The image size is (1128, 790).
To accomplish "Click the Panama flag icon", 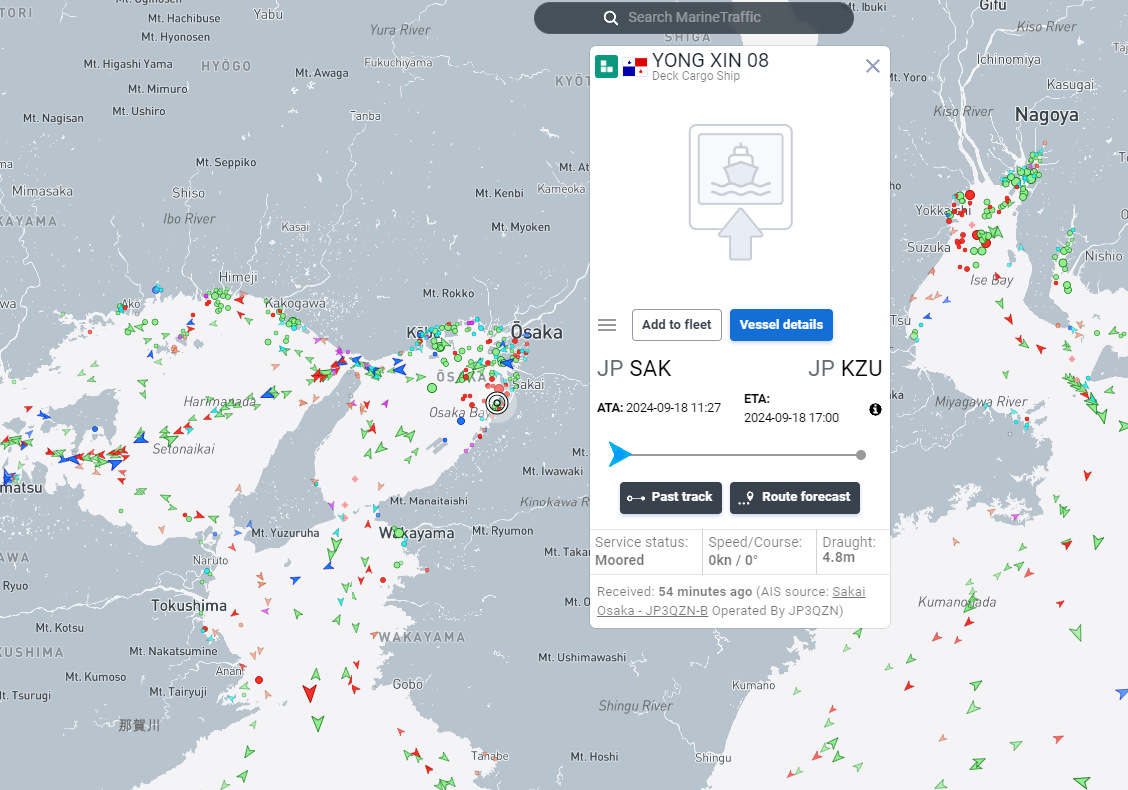I will (x=634, y=67).
